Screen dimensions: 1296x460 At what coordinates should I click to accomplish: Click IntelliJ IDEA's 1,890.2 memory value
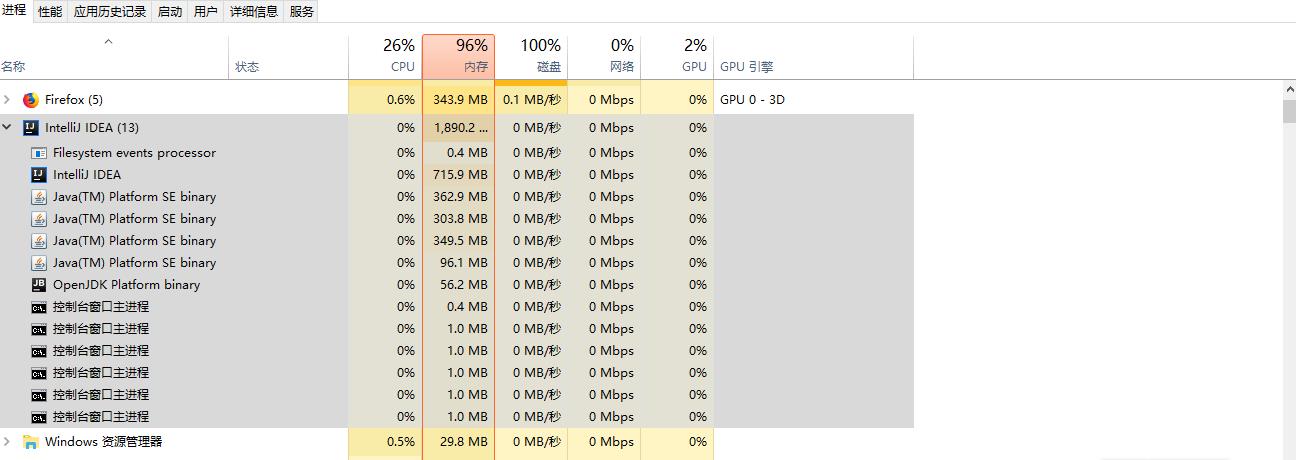pyautogui.click(x=461, y=128)
